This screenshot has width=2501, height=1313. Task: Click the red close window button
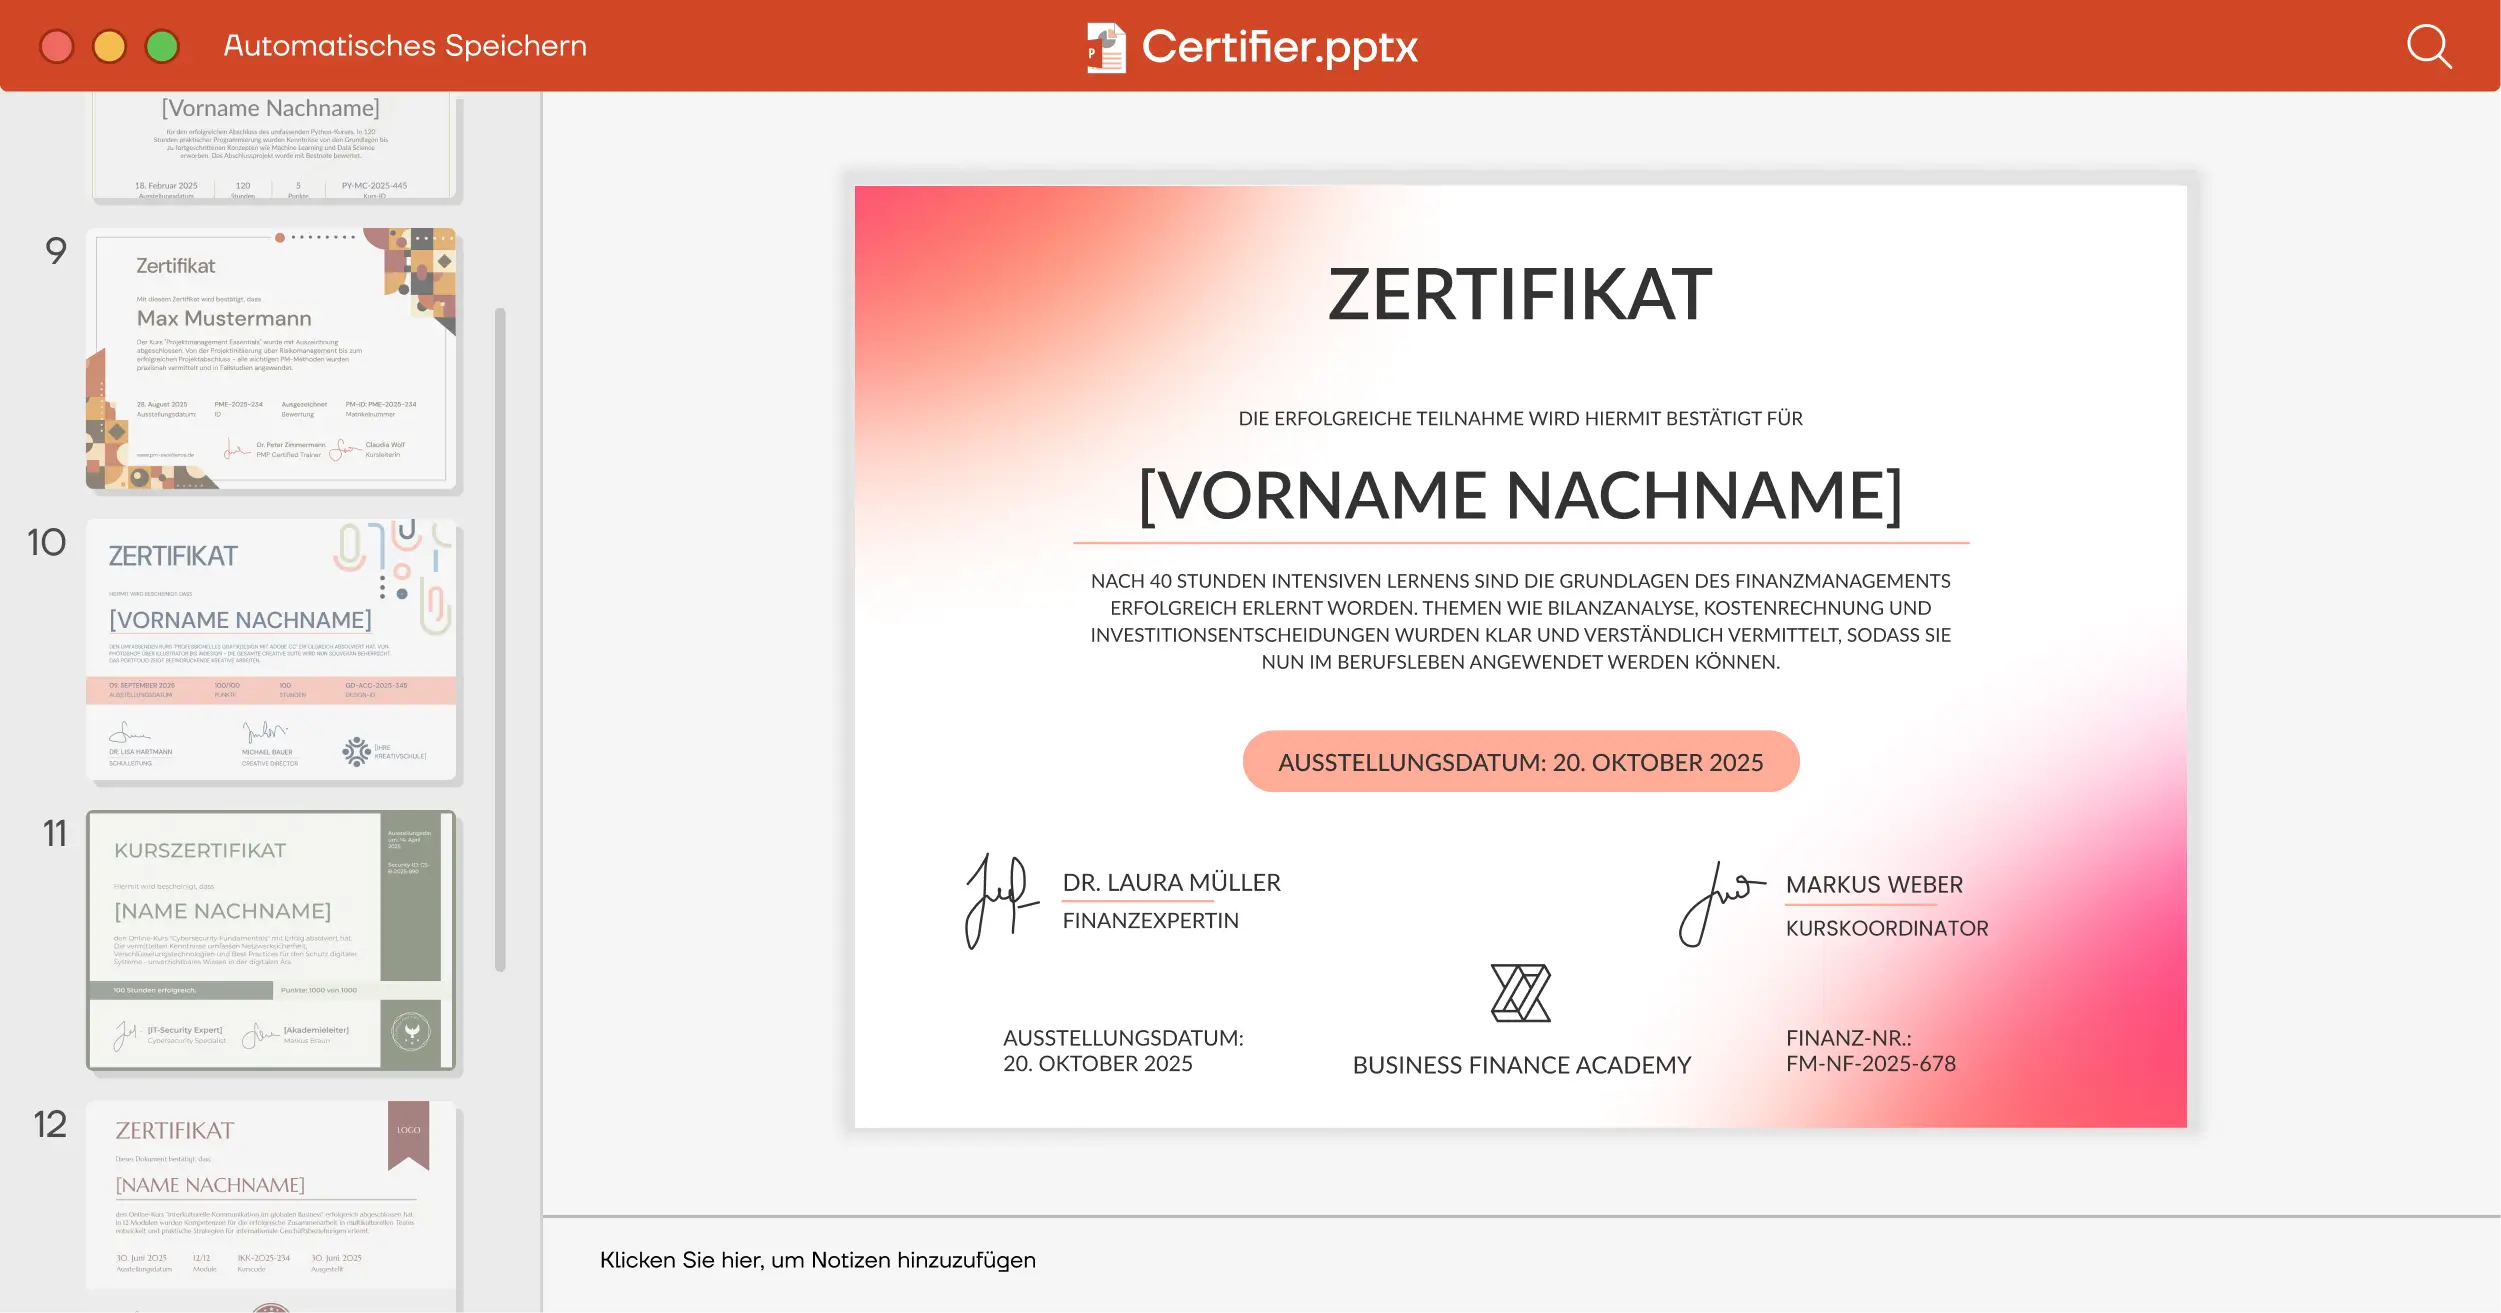[57, 46]
